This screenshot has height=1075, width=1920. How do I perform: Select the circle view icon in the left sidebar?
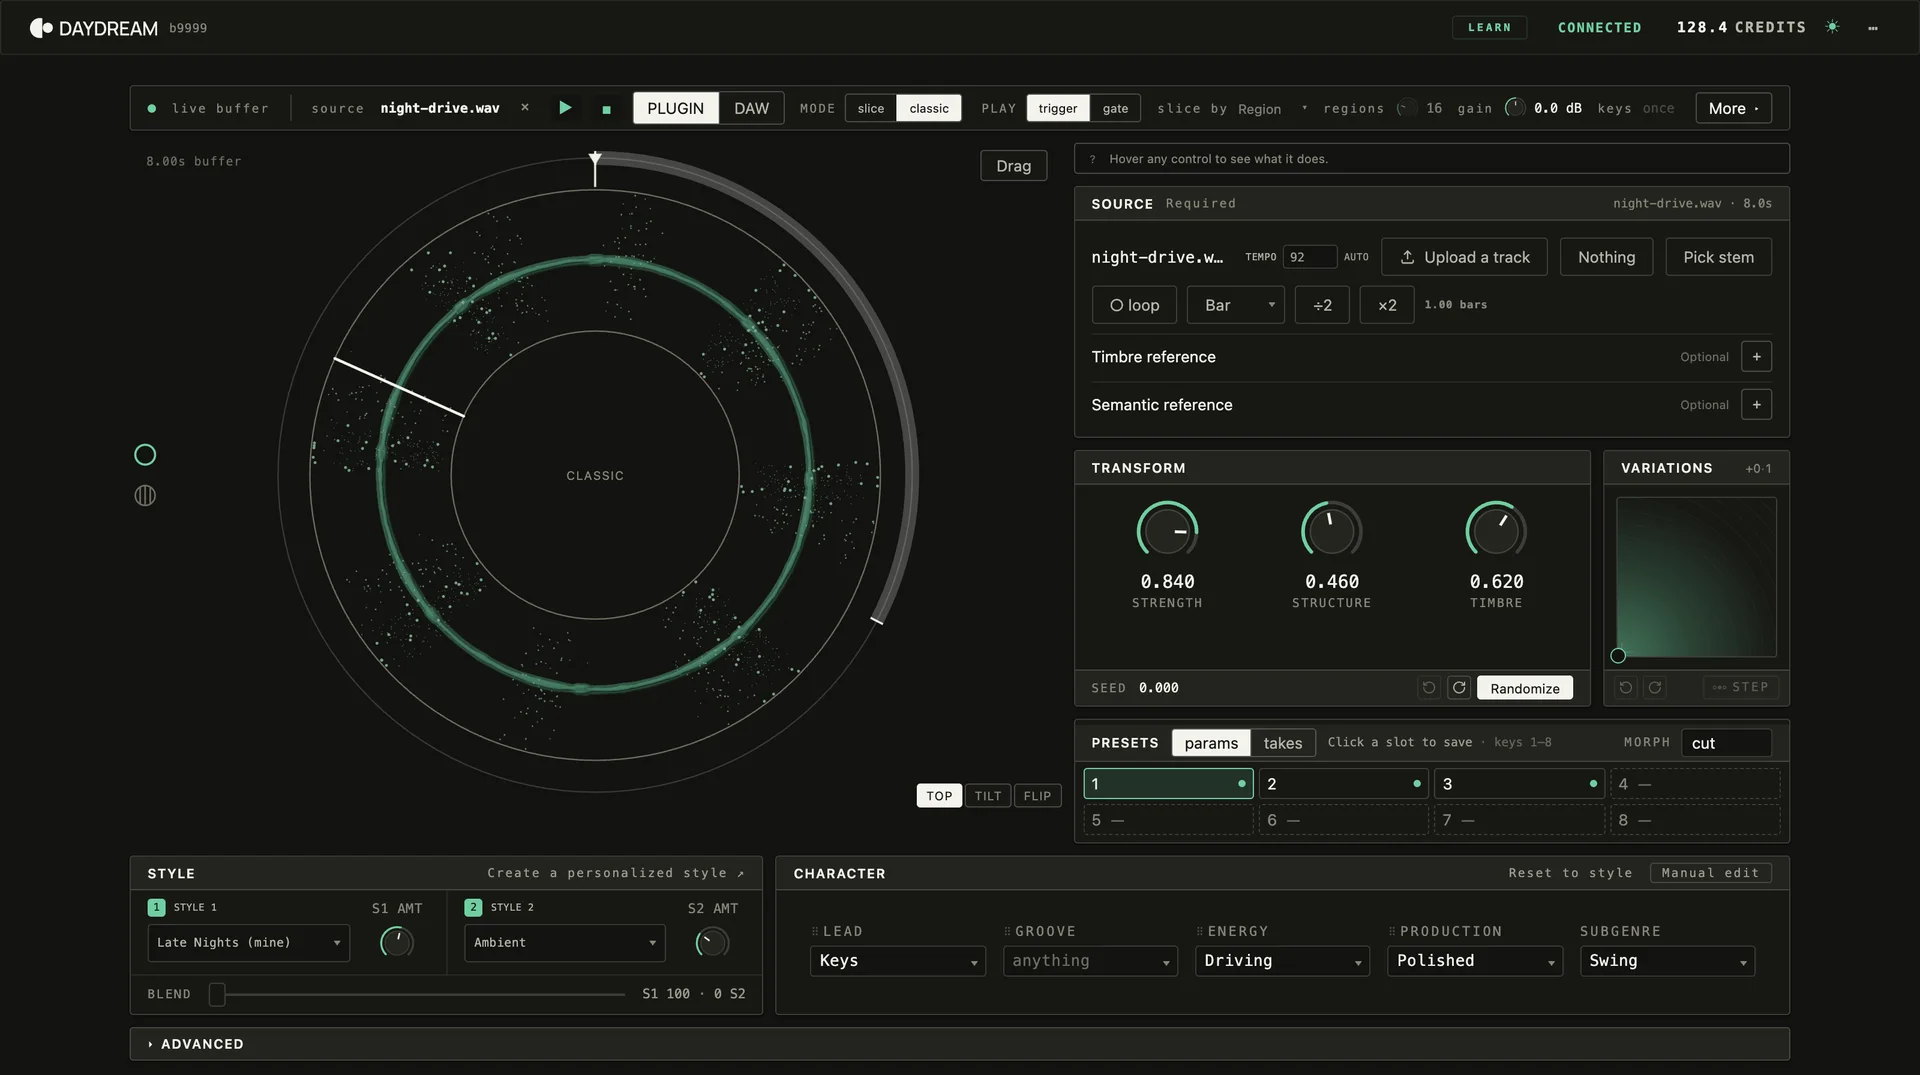click(x=145, y=455)
